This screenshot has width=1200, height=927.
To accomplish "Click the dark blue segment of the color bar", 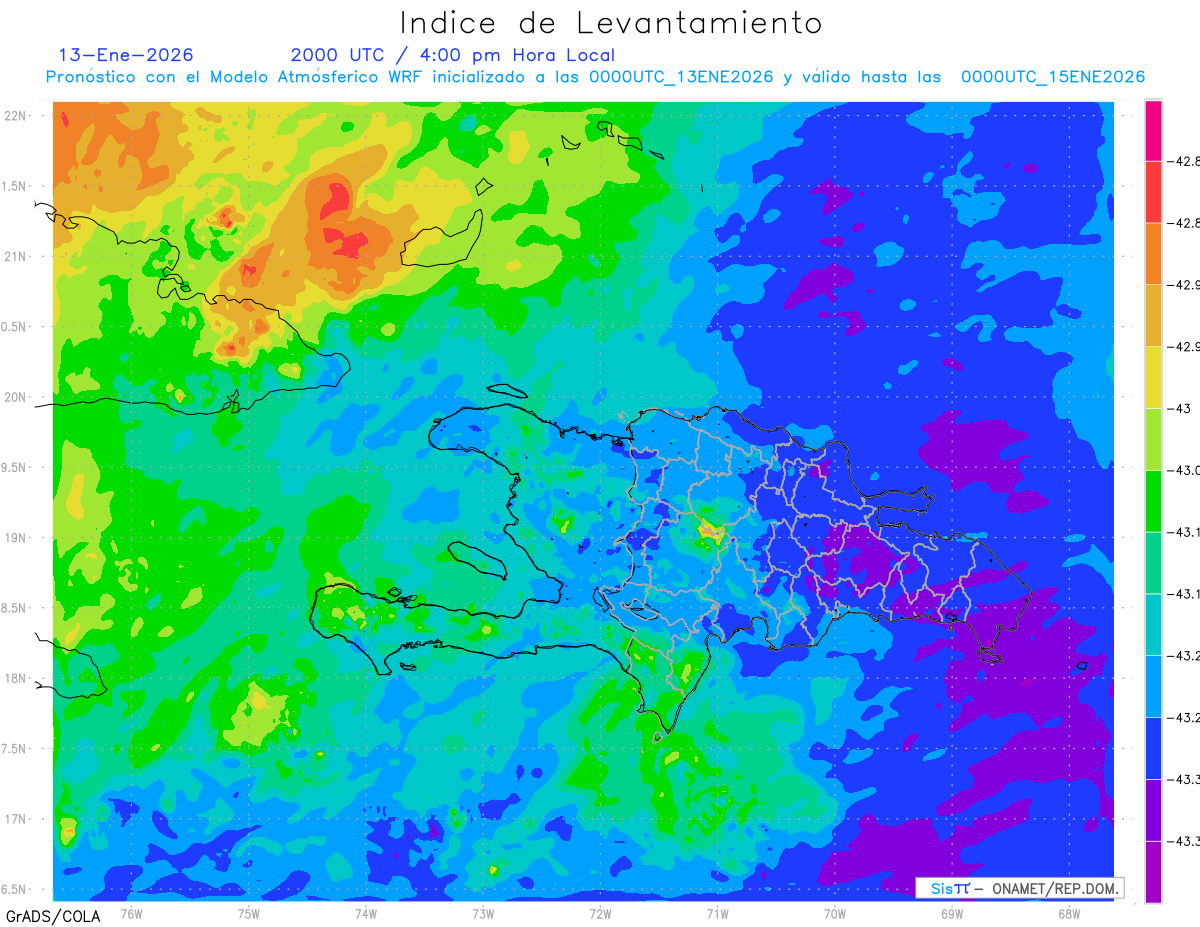I will 1153,747.
